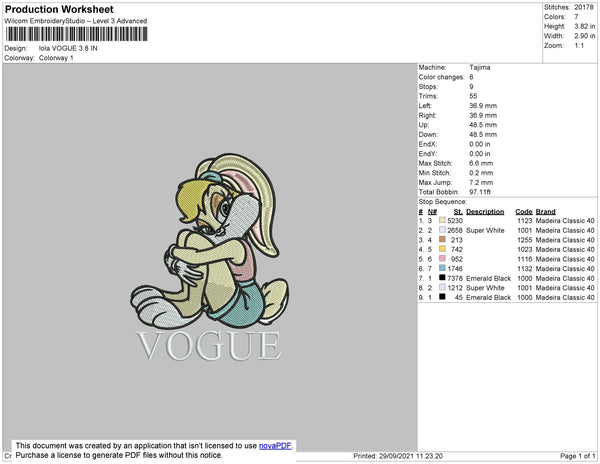Click the Printed date 29/09/2021

tap(396, 456)
